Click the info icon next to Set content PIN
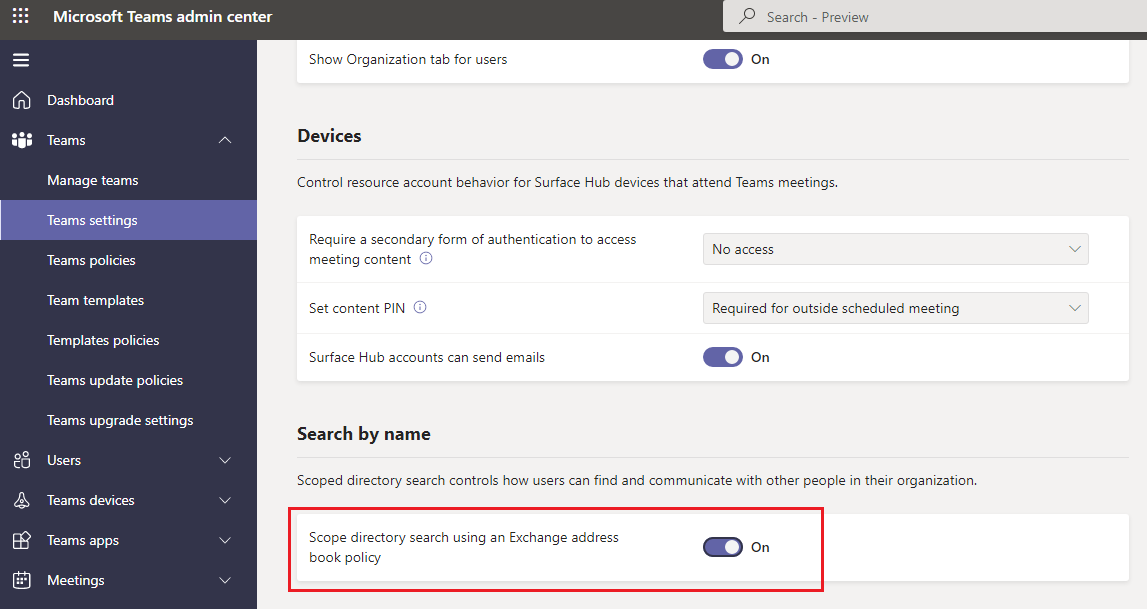This screenshot has height=609, width=1147. coord(420,307)
